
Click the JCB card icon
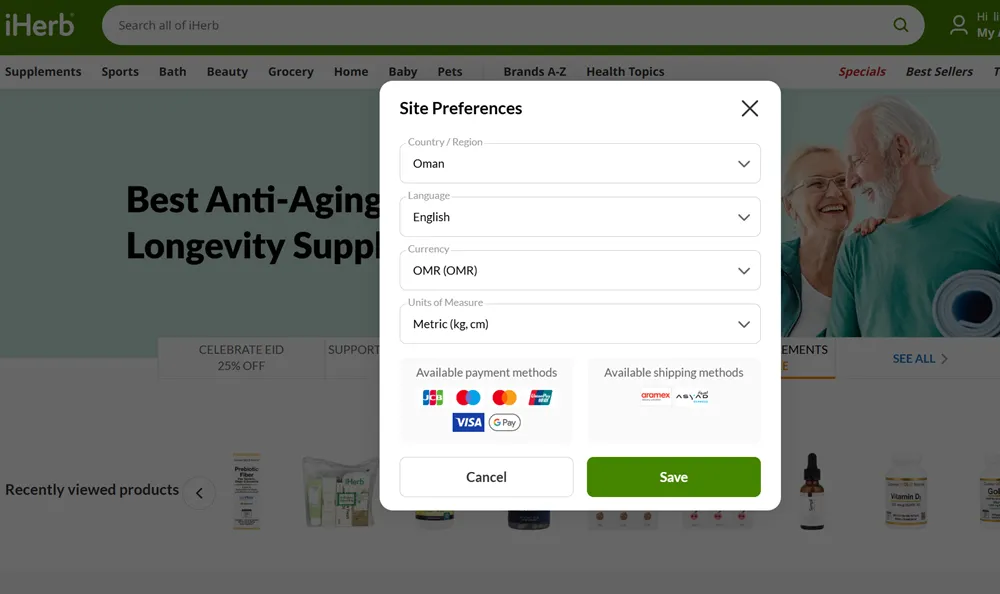pyautogui.click(x=432, y=397)
